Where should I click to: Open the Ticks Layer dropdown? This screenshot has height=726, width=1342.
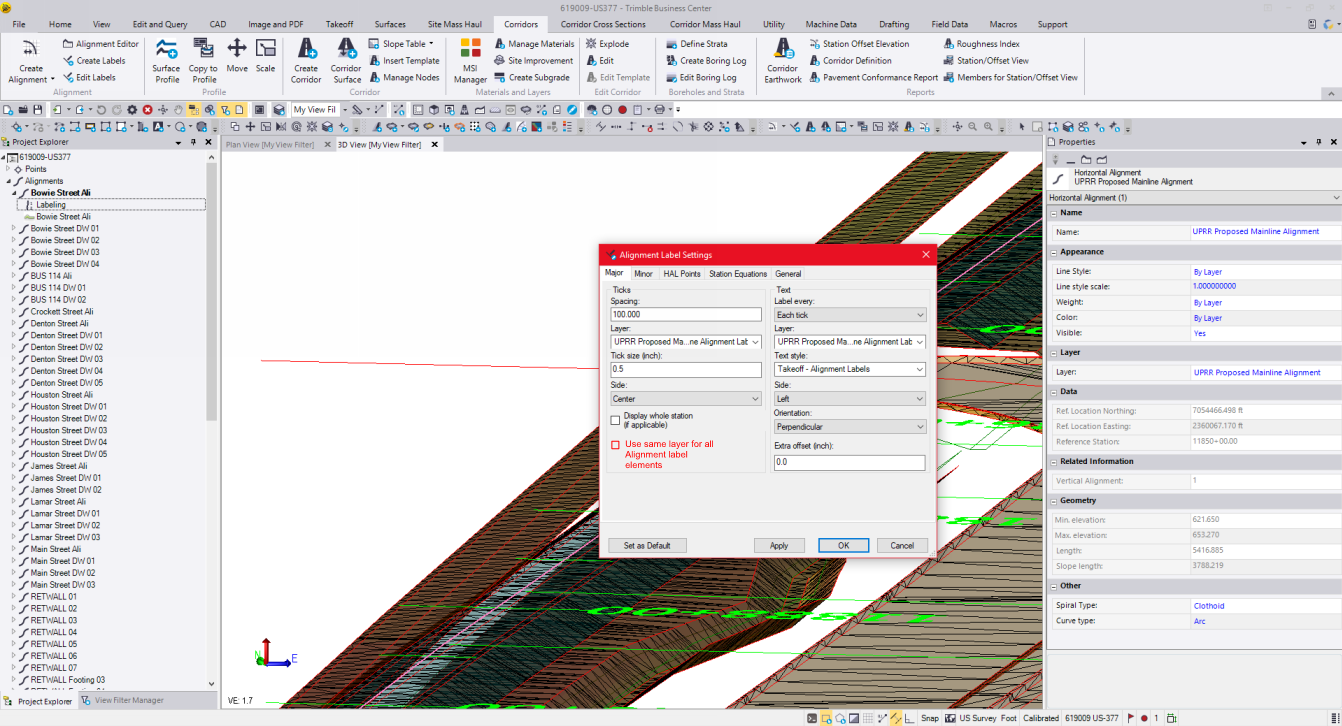686,342
